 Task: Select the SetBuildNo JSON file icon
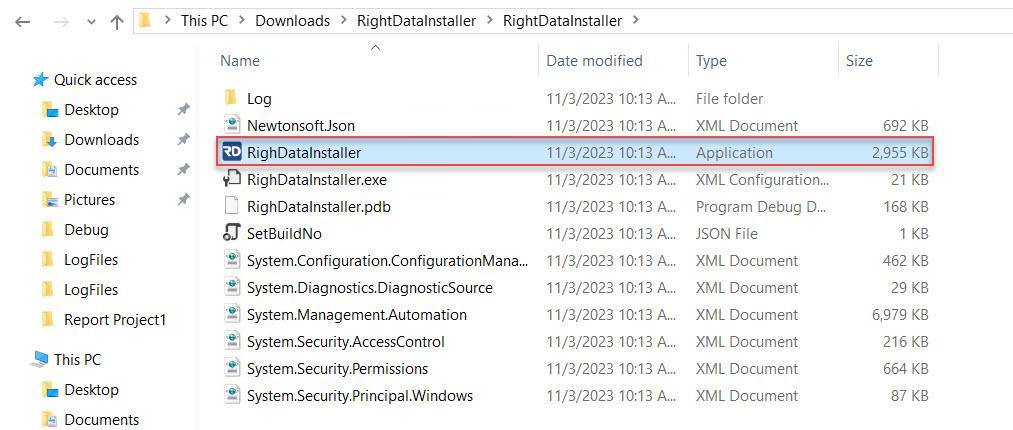tap(231, 233)
